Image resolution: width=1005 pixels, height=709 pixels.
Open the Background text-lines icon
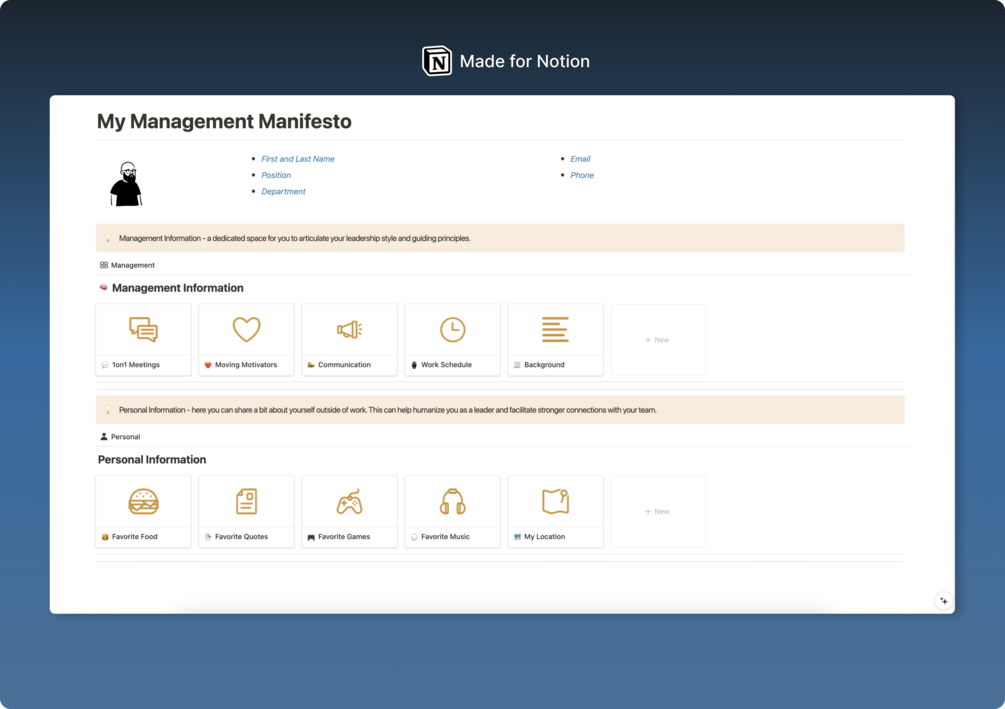pyautogui.click(x=555, y=329)
